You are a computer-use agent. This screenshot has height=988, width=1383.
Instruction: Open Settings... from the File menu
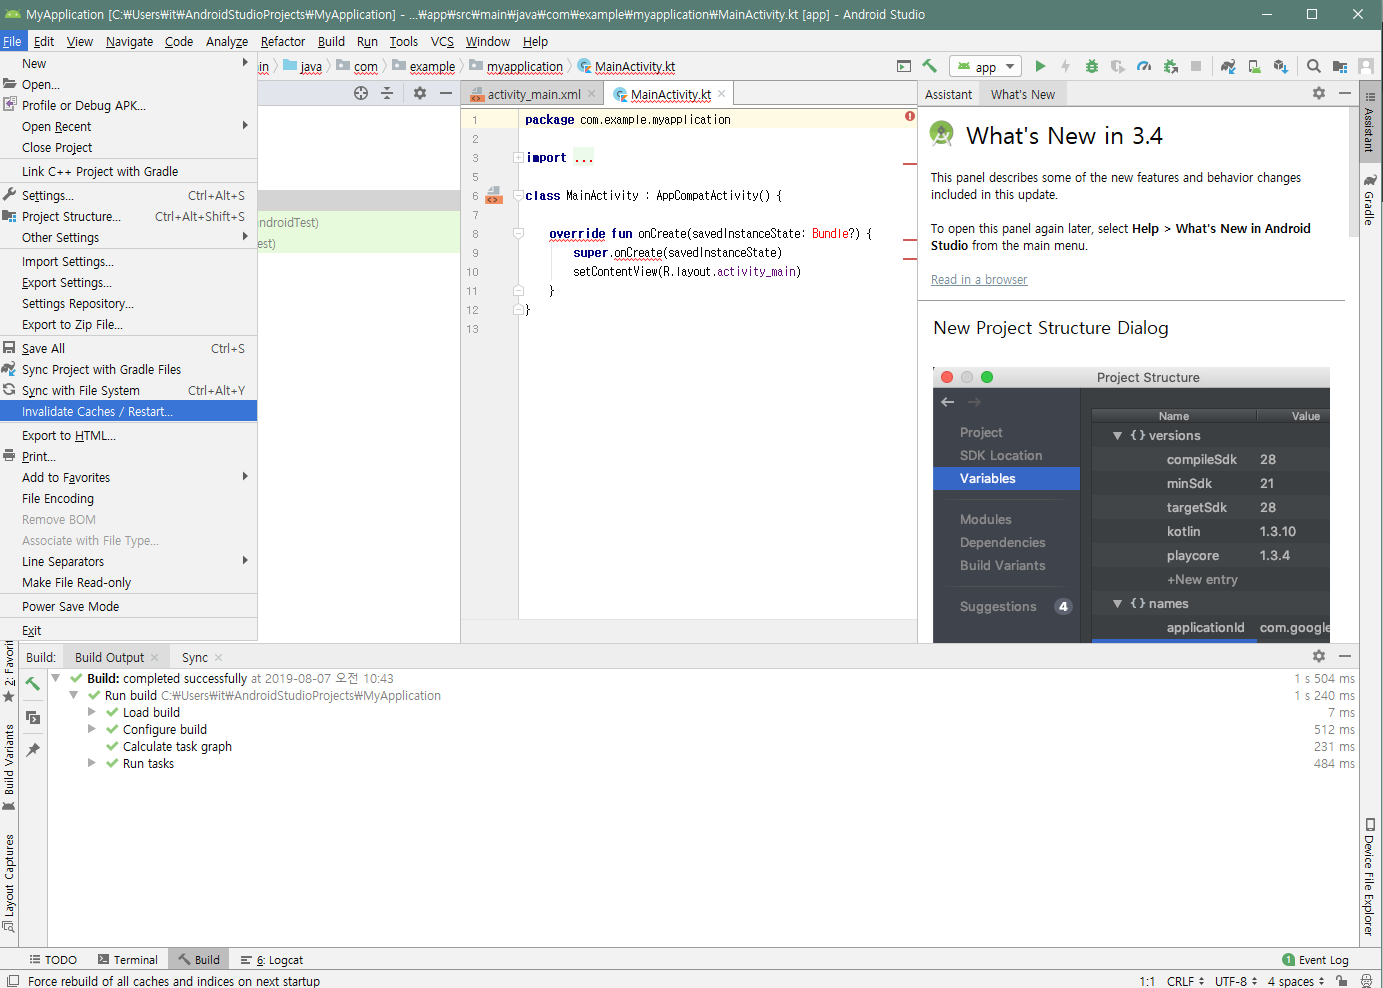point(128,195)
